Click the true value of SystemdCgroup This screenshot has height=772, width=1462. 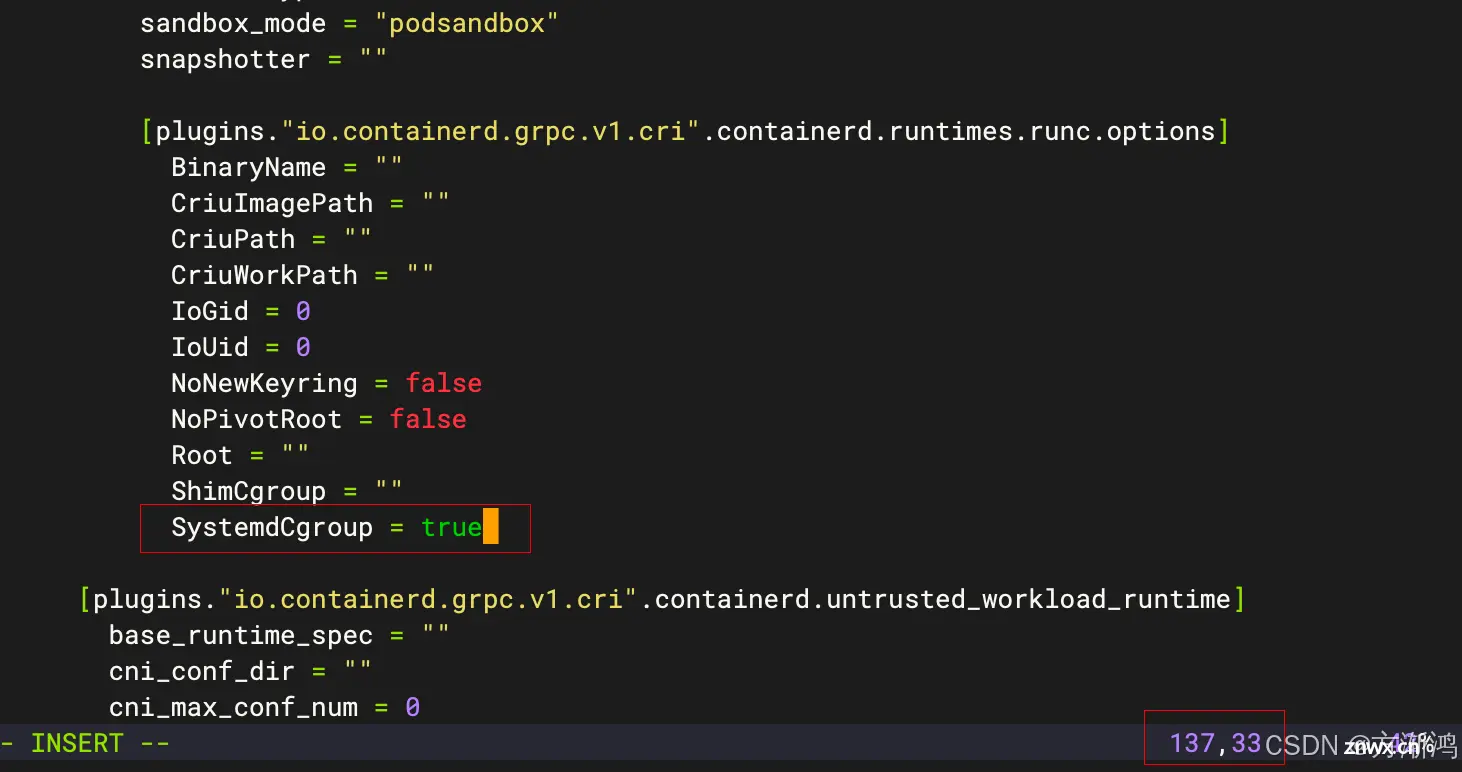pyautogui.click(x=451, y=527)
